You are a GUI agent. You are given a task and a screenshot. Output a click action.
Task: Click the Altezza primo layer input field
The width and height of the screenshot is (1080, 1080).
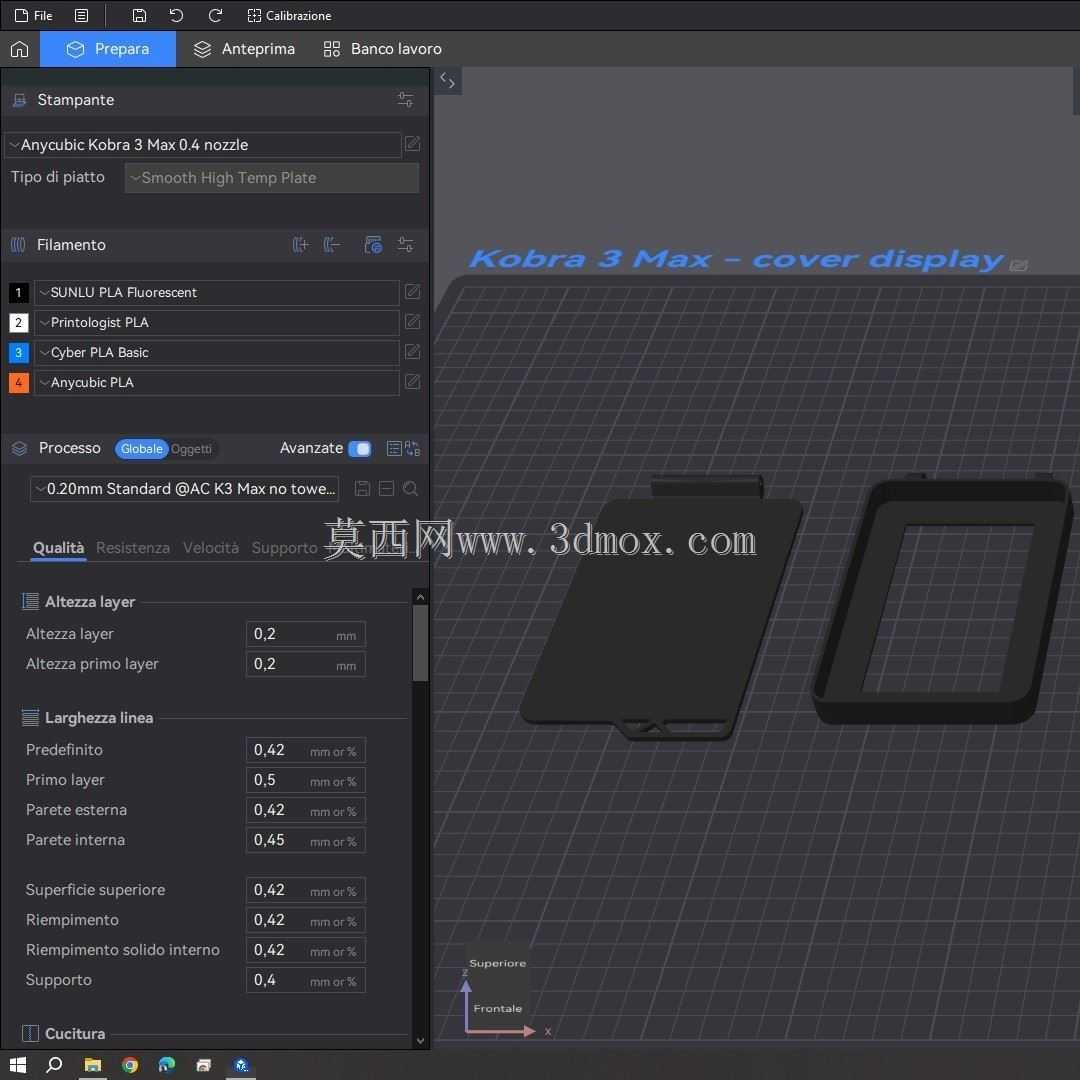pos(306,664)
